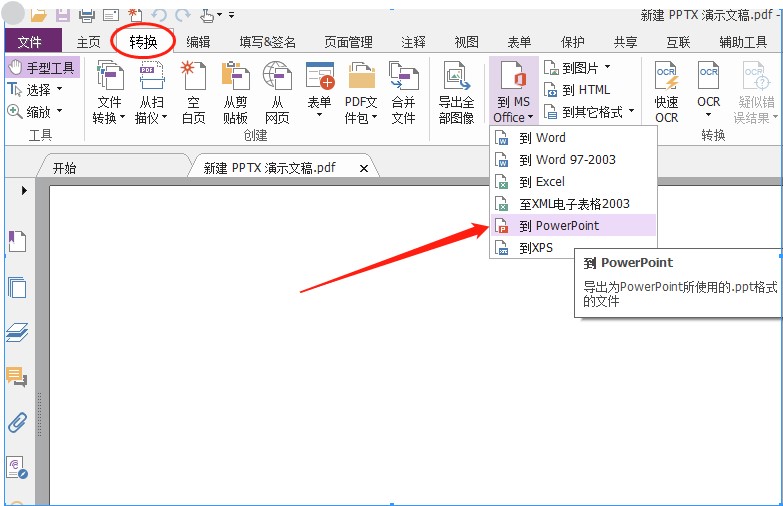Screen dimensions: 783x506
Task: Switch to Home (主页) tab
Action: [89, 42]
